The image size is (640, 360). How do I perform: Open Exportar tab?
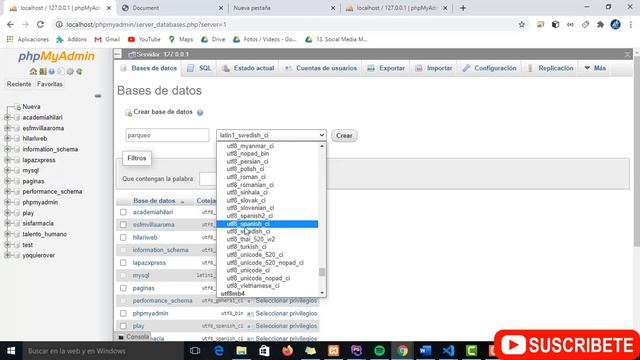(x=386, y=68)
